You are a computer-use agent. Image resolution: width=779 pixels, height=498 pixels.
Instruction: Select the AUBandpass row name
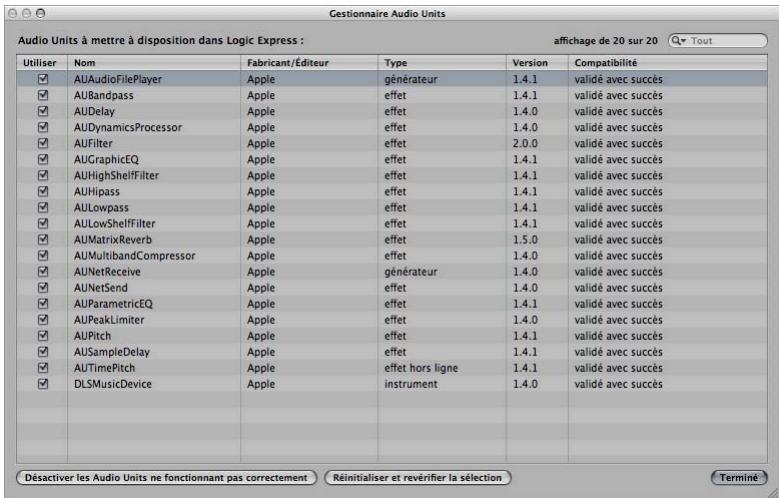pyautogui.click(x=103, y=95)
